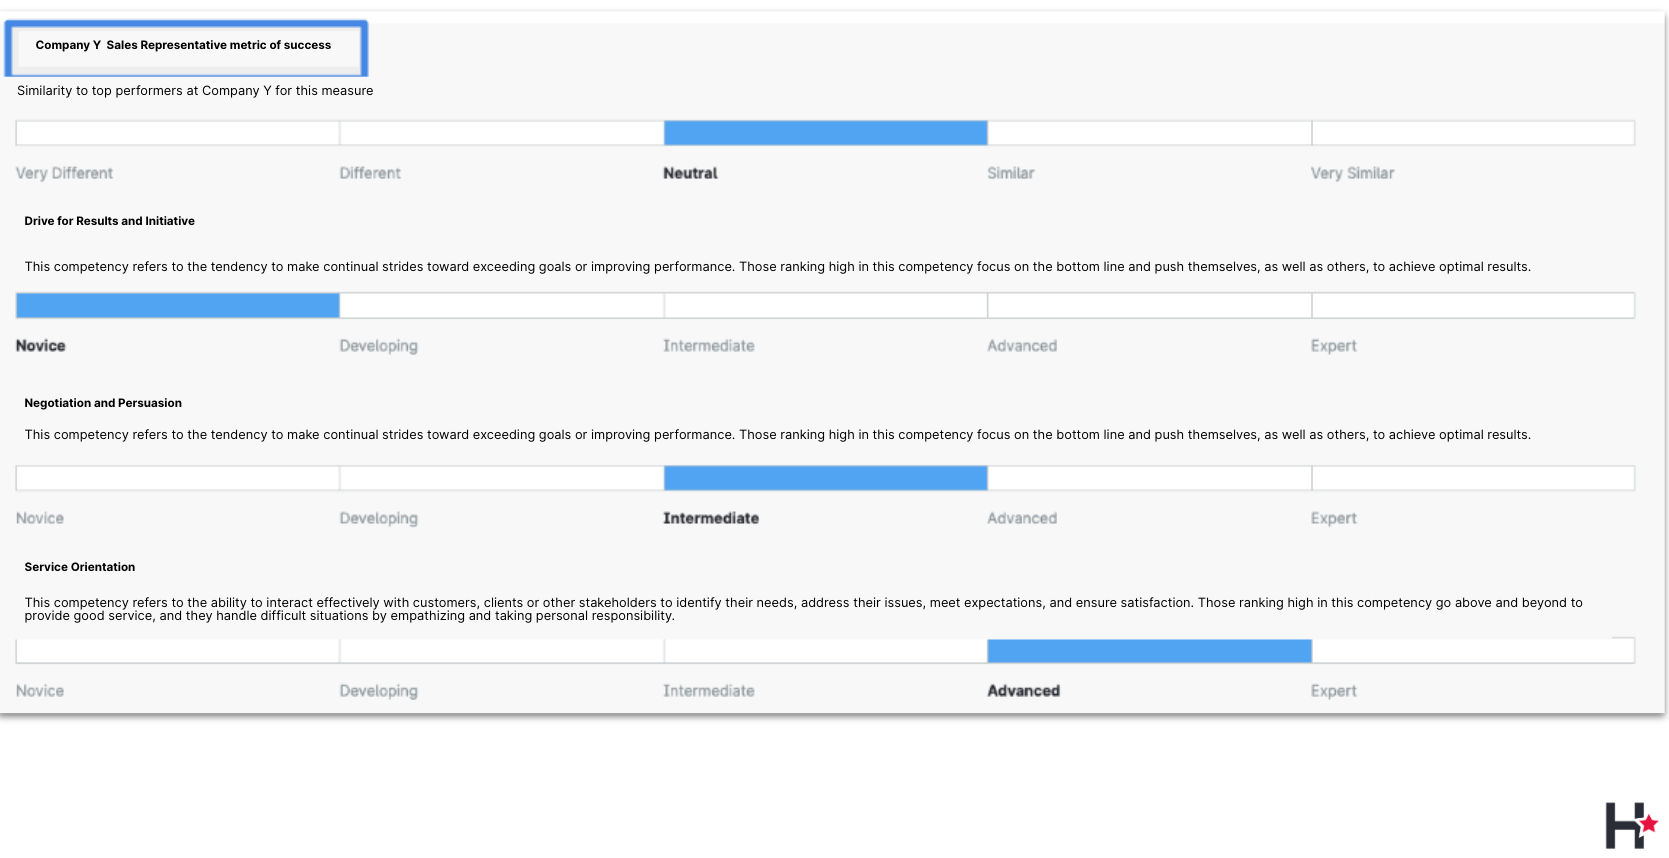Select bold Advanced label under Service Orientation

(1023, 691)
